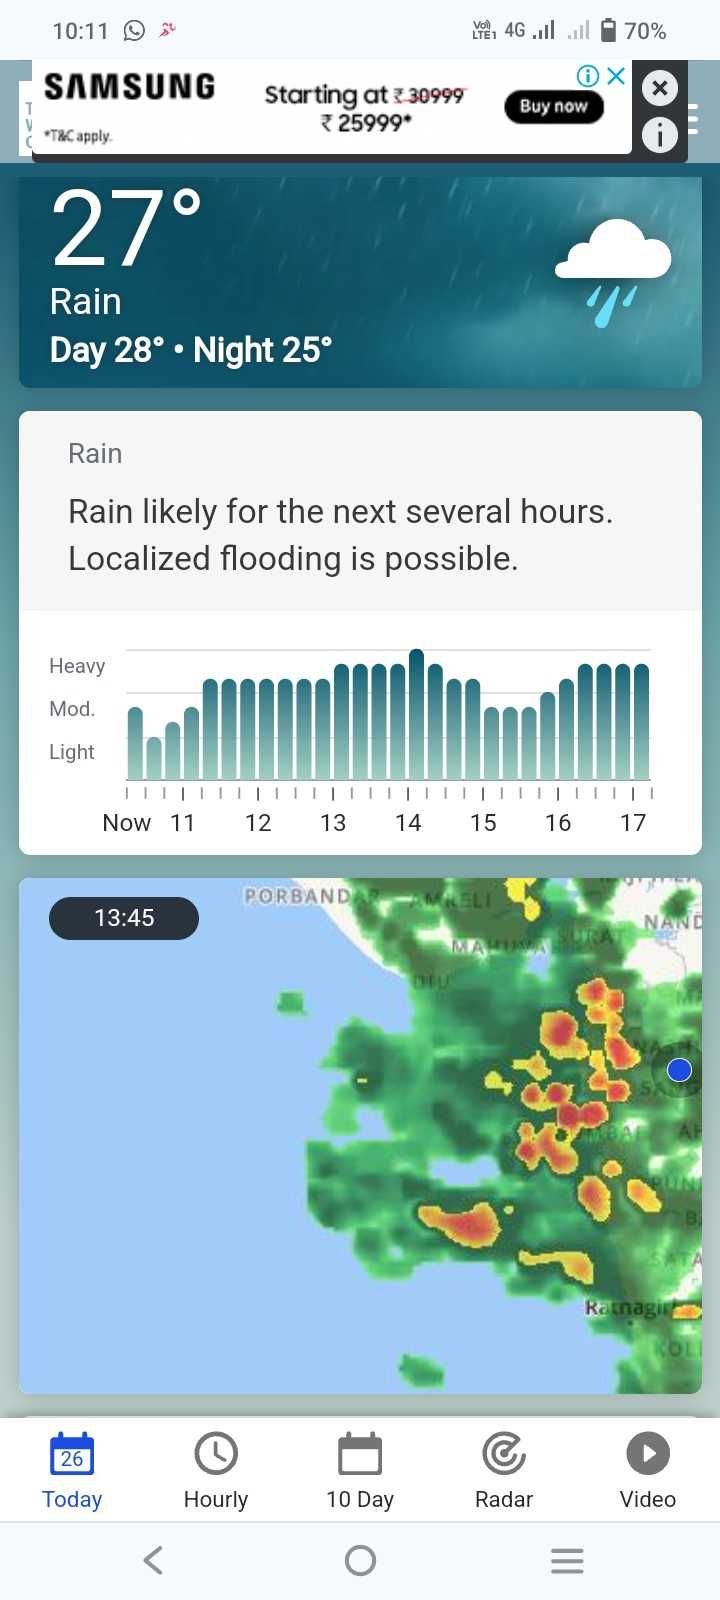This screenshot has width=720, height=1600.
Task: Tap the blue location dot on radar
Action: 679,1070
